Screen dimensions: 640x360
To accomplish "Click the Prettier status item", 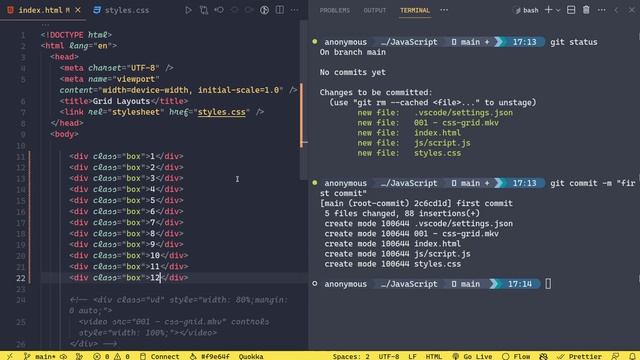I will [580, 356].
